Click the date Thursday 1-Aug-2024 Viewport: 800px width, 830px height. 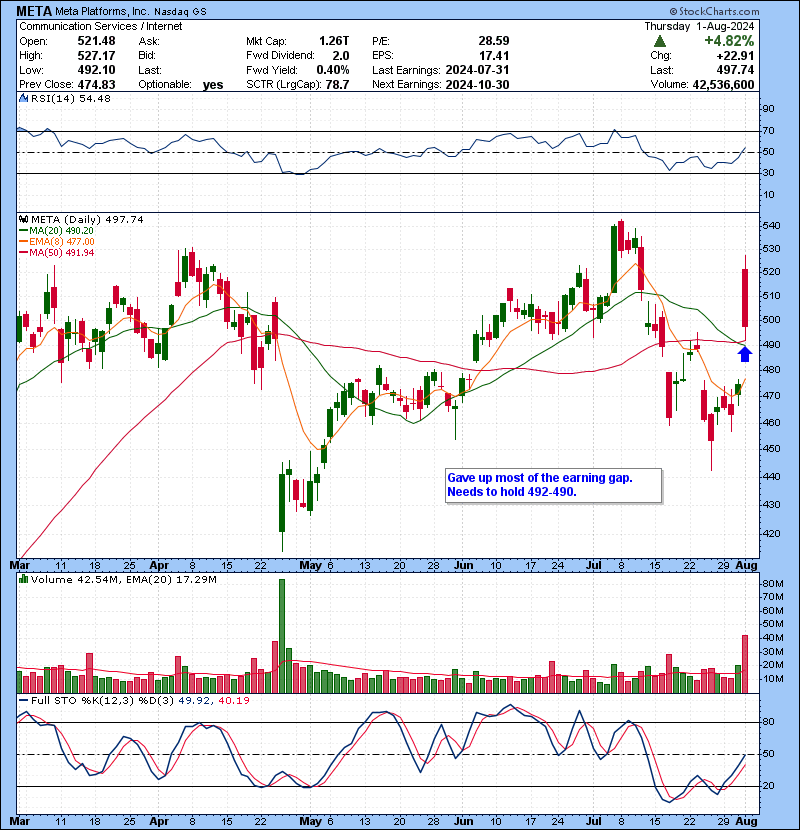click(x=699, y=26)
